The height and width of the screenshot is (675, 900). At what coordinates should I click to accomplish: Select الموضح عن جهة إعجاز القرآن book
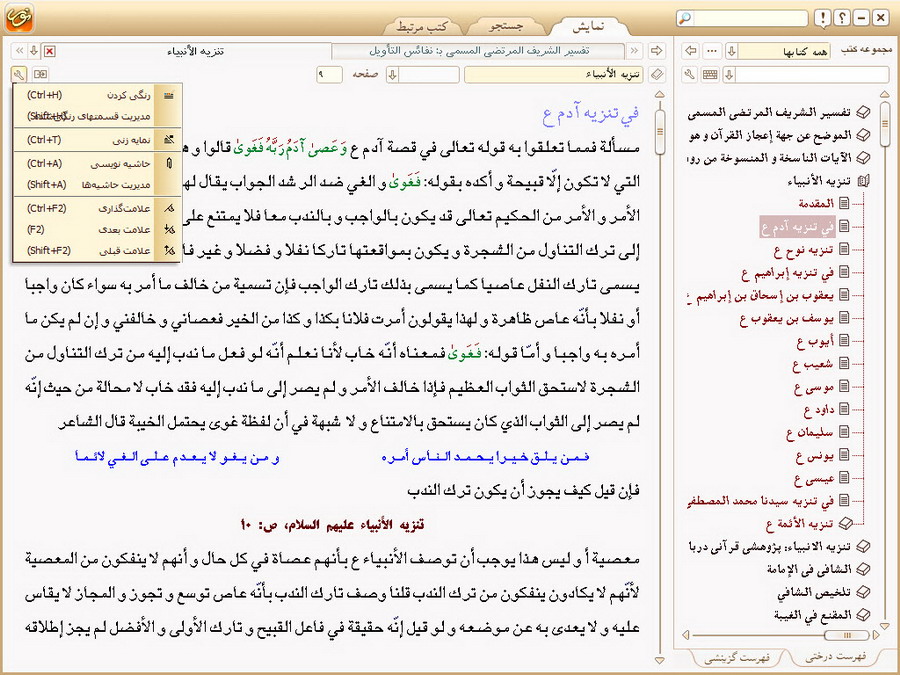[x=779, y=135]
